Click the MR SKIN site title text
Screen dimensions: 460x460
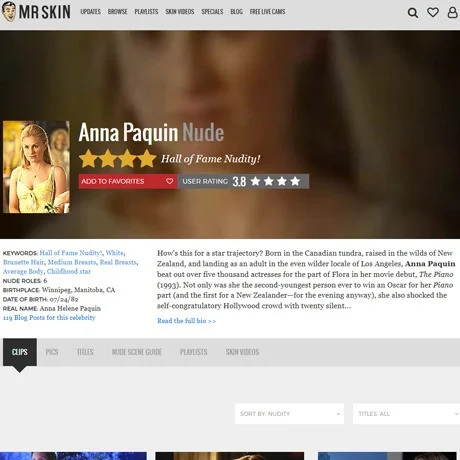point(45,12)
